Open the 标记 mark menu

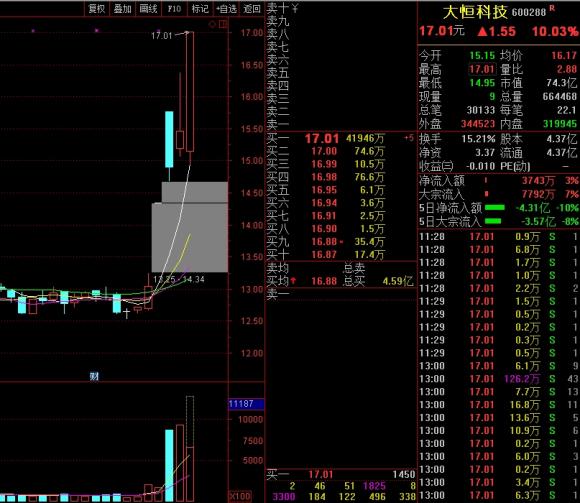point(200,9)
